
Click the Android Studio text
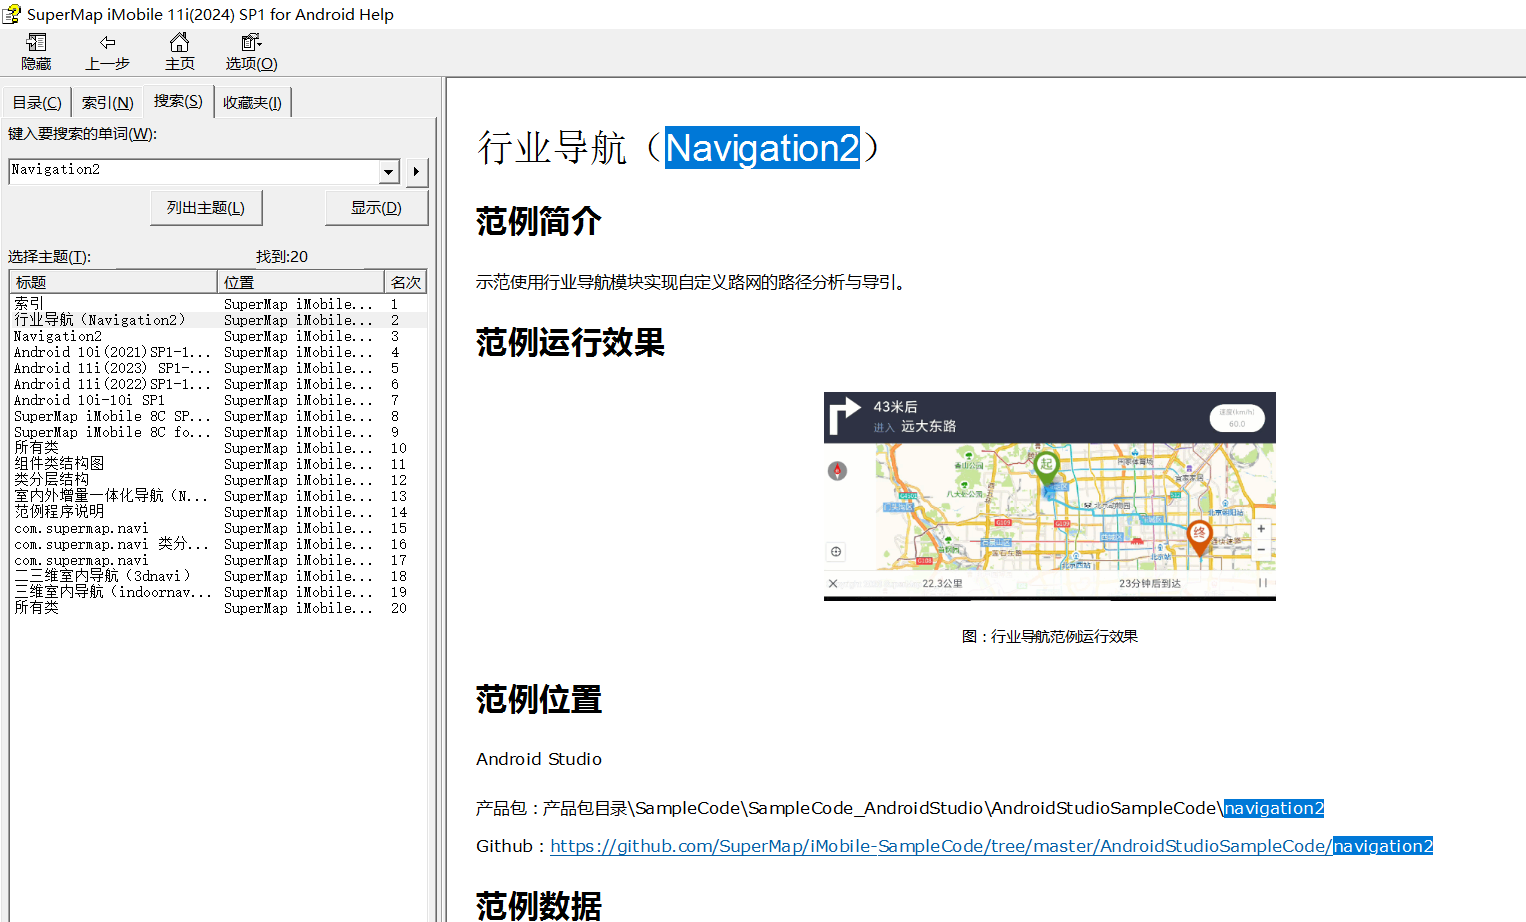tap(539, 759)
